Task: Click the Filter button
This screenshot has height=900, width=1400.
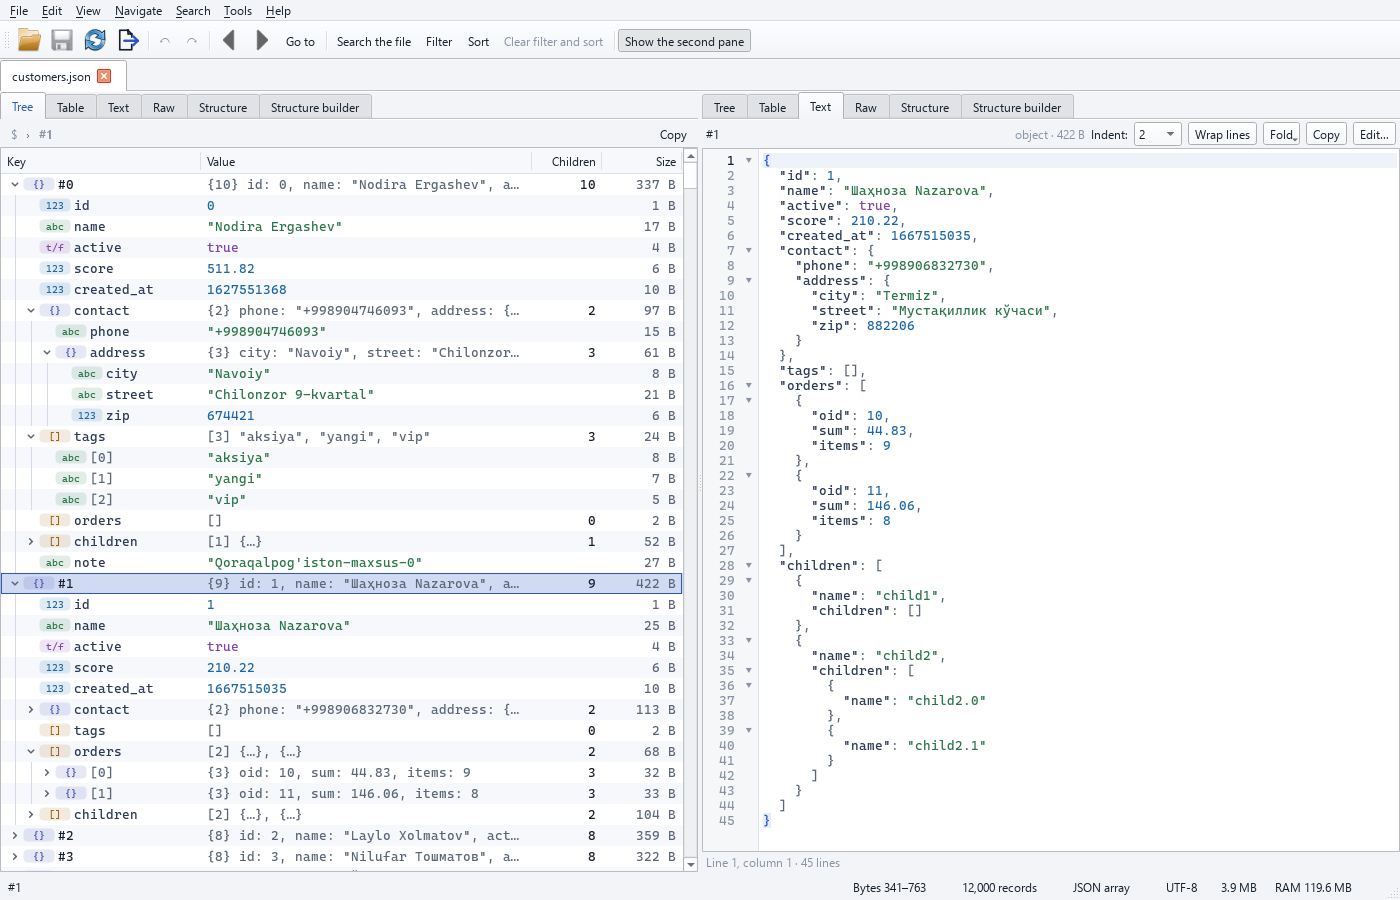Action: coord(439,41)
